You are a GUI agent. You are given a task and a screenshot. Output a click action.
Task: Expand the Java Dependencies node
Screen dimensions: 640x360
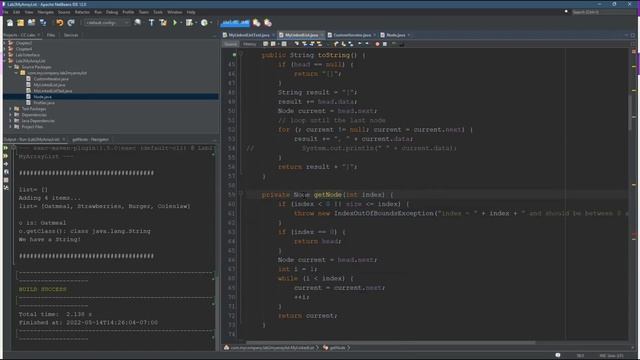10,121
